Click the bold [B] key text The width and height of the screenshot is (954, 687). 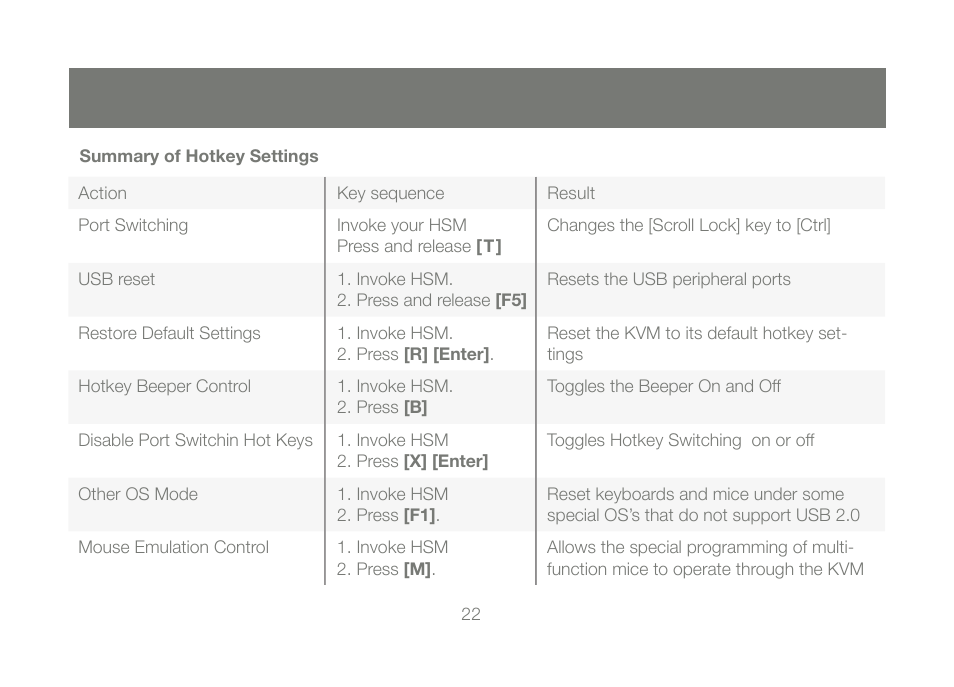416,408
